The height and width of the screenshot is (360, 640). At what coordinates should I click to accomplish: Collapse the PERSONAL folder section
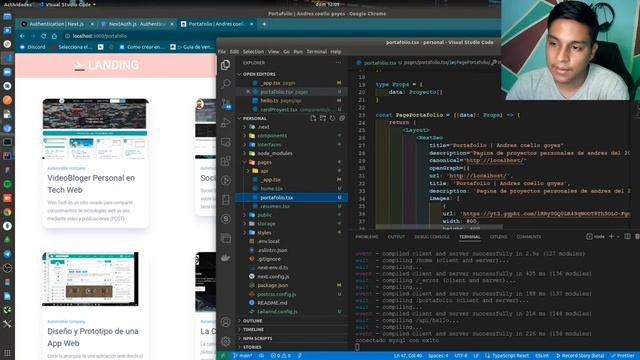273,118
